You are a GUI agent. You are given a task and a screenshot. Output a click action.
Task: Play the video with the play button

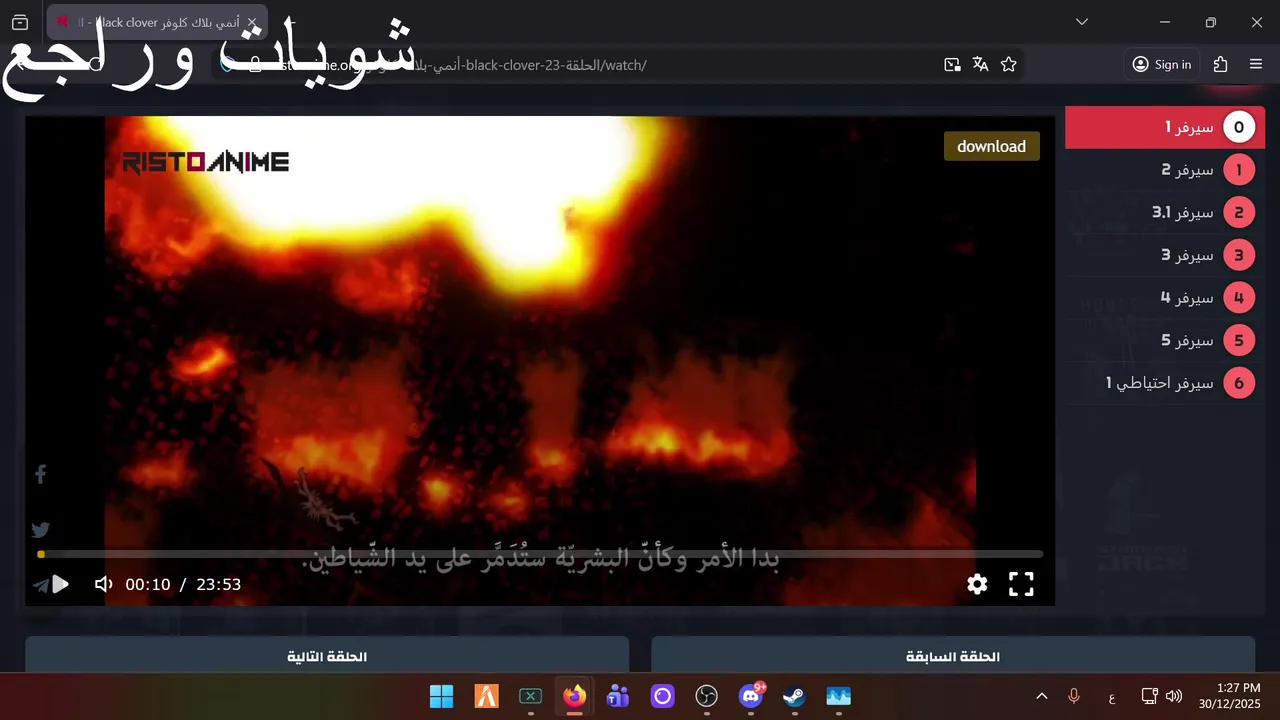click(60, 584)
